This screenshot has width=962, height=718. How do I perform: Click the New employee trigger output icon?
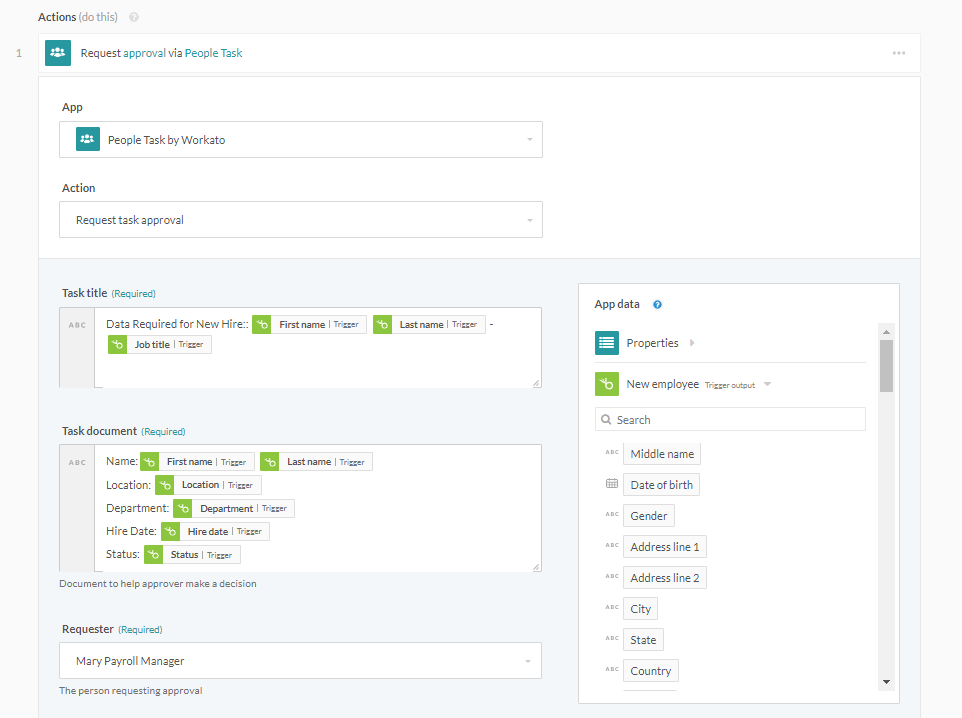coord(607,384)
